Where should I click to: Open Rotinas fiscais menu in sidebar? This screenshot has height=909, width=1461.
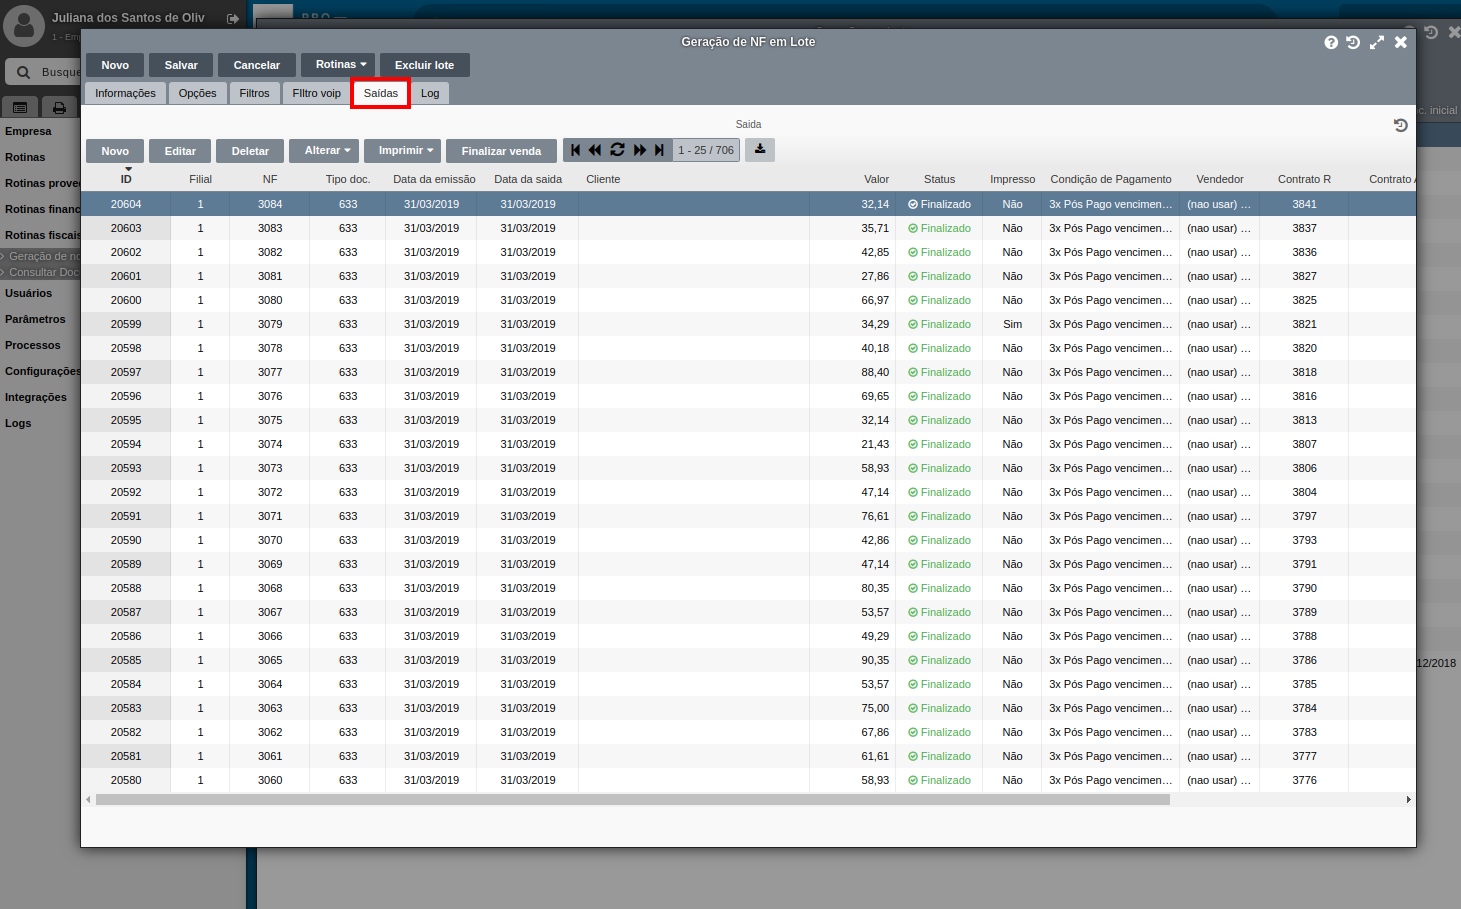tap(42, 235)
